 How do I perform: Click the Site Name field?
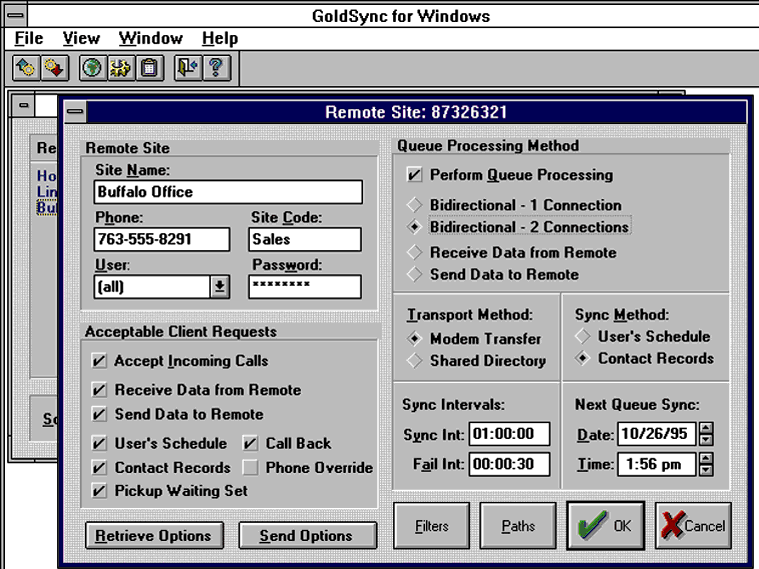pos(228,192)
